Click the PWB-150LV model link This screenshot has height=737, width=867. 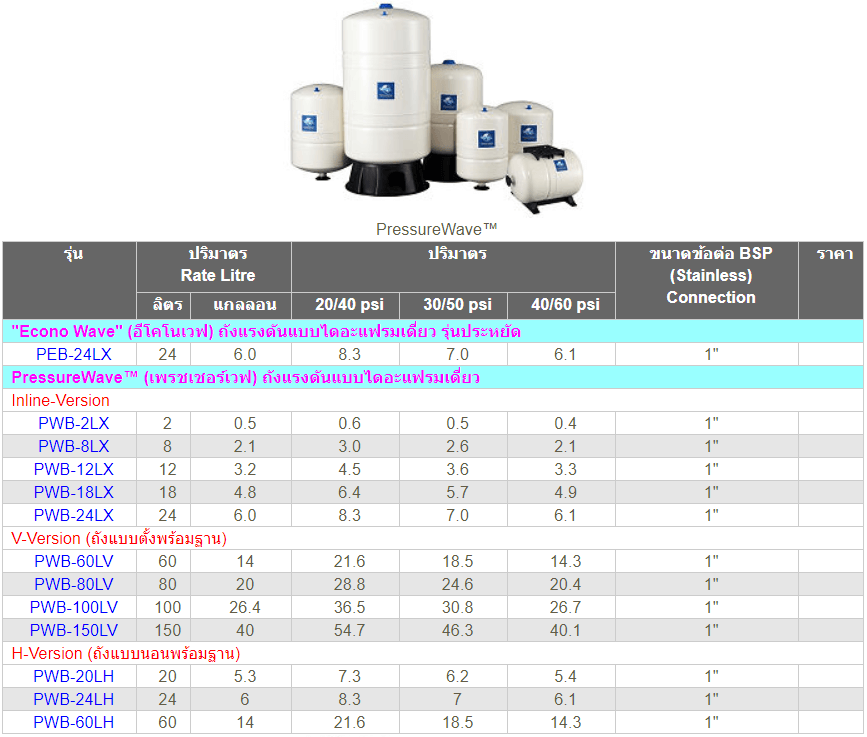pos(73,630)
